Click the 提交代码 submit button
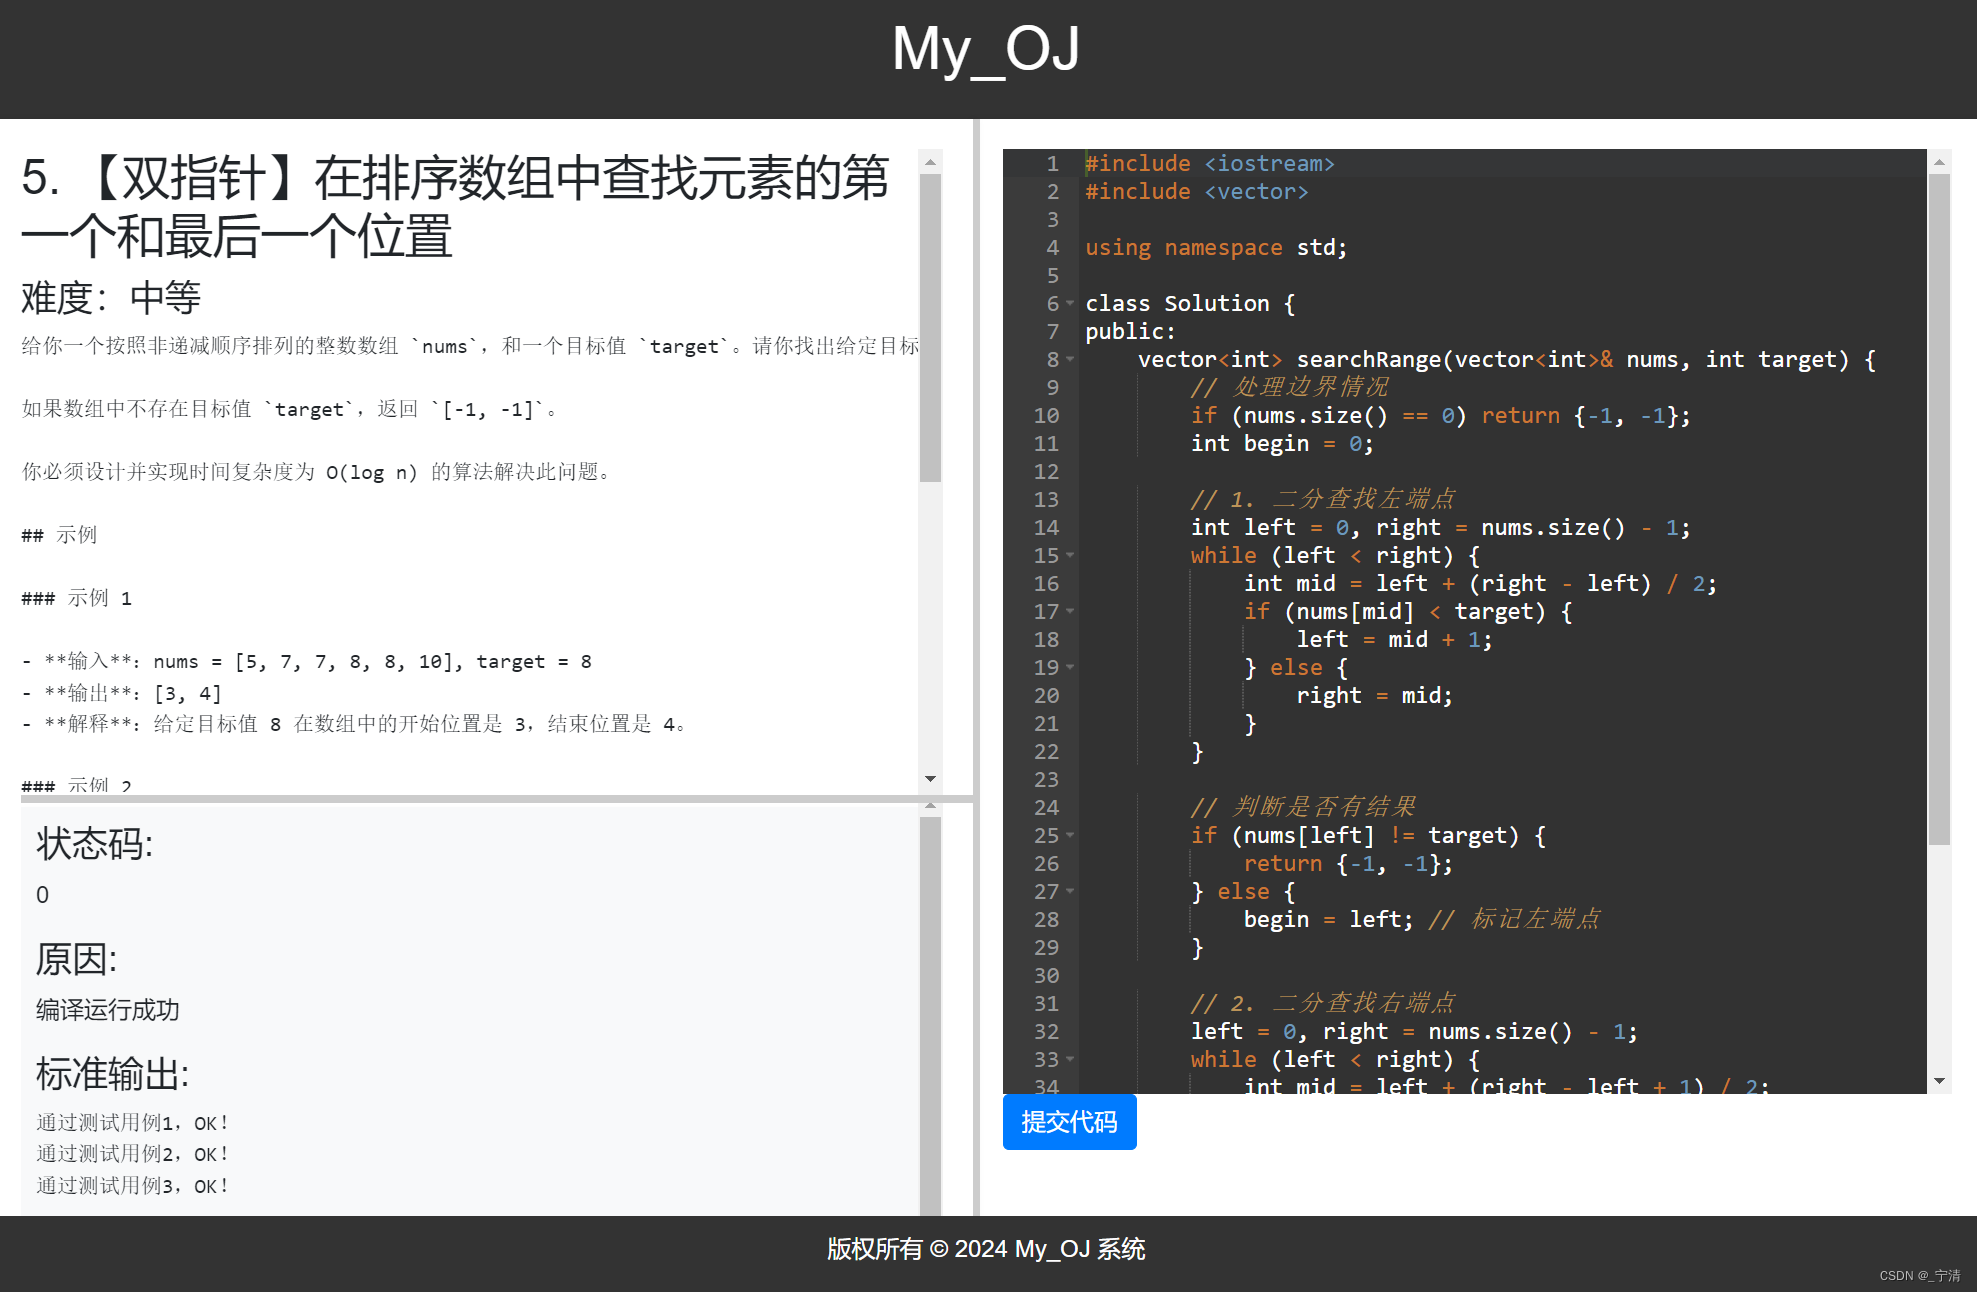 1069,1122
